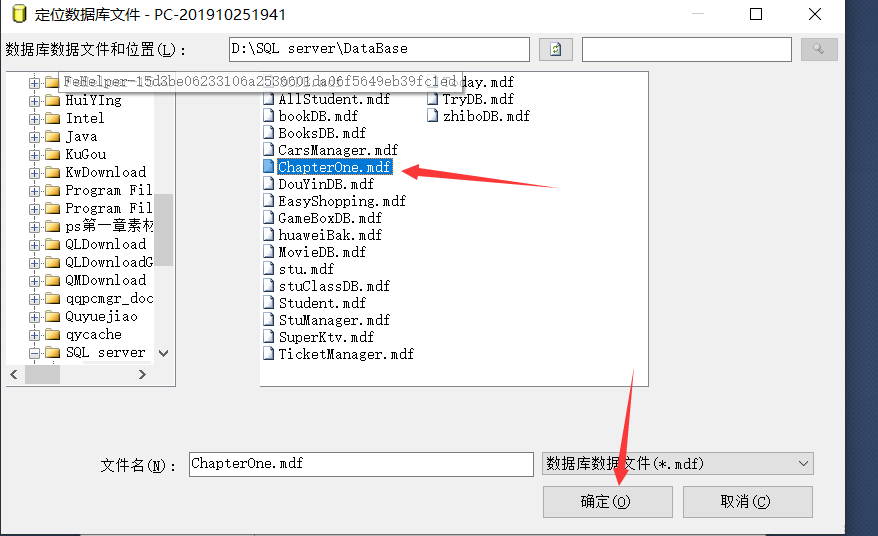Select the stuClassDB.mdf file name
Screen dimensions: 878x536
point(334,286)
